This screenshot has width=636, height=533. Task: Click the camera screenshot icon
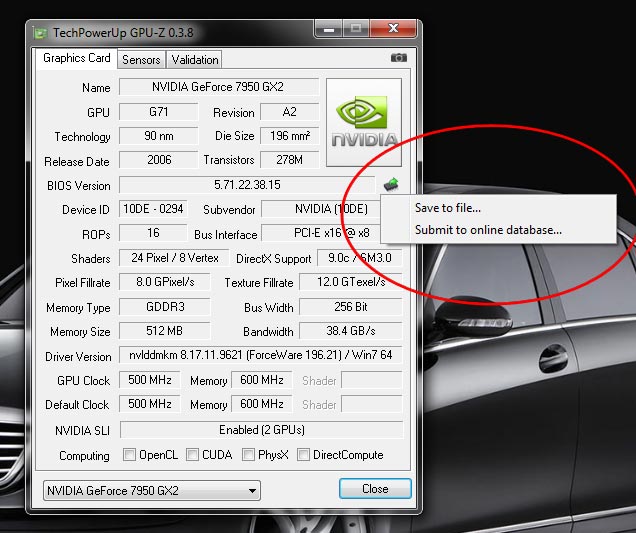point(399,58)
